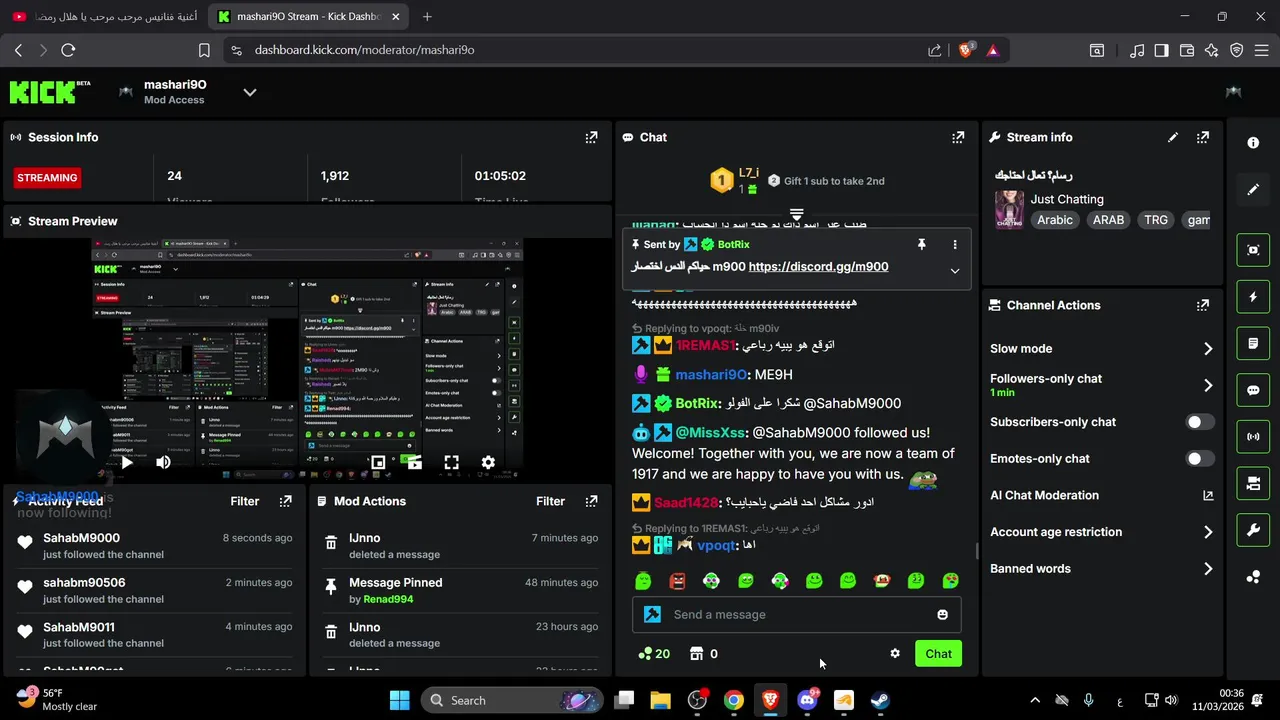Open Brave Shields icon in address bar
This screenshot has height=720, width=1280.
[966, 50]
